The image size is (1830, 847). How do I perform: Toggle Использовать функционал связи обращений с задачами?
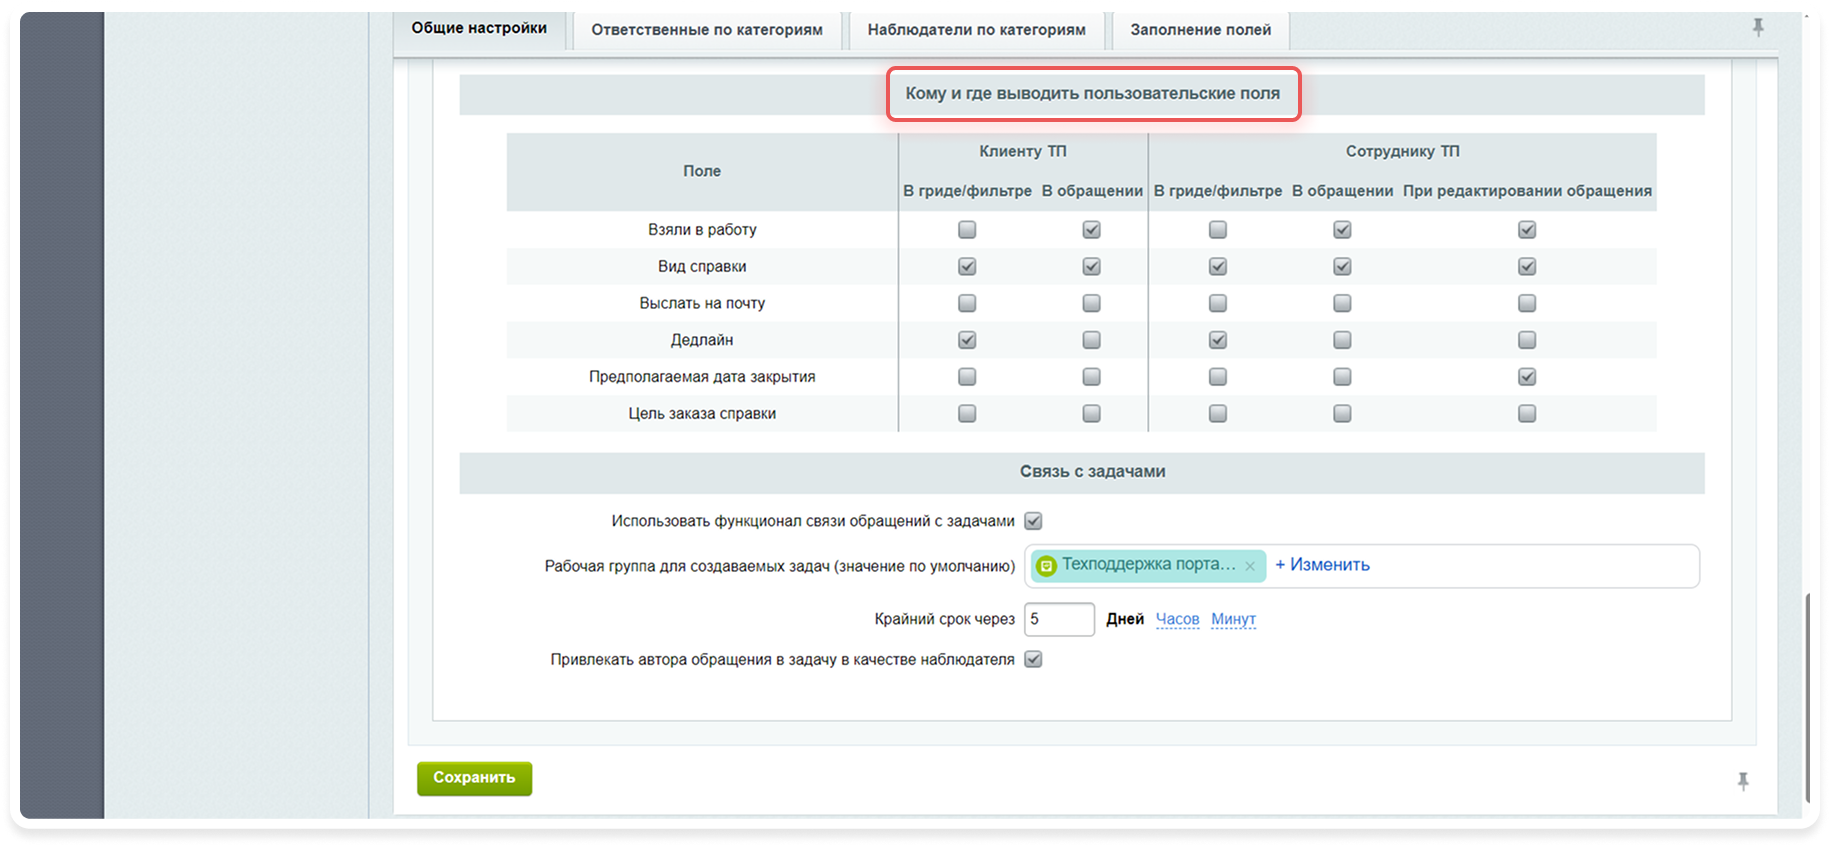tap(1033, 521)
